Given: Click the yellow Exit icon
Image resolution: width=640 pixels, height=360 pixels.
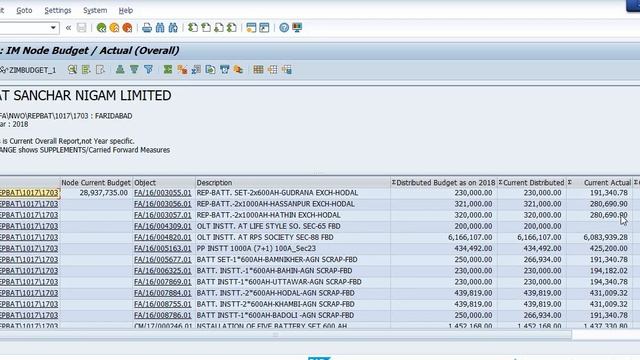Looking at the screenshot, I should click(114, 28).
